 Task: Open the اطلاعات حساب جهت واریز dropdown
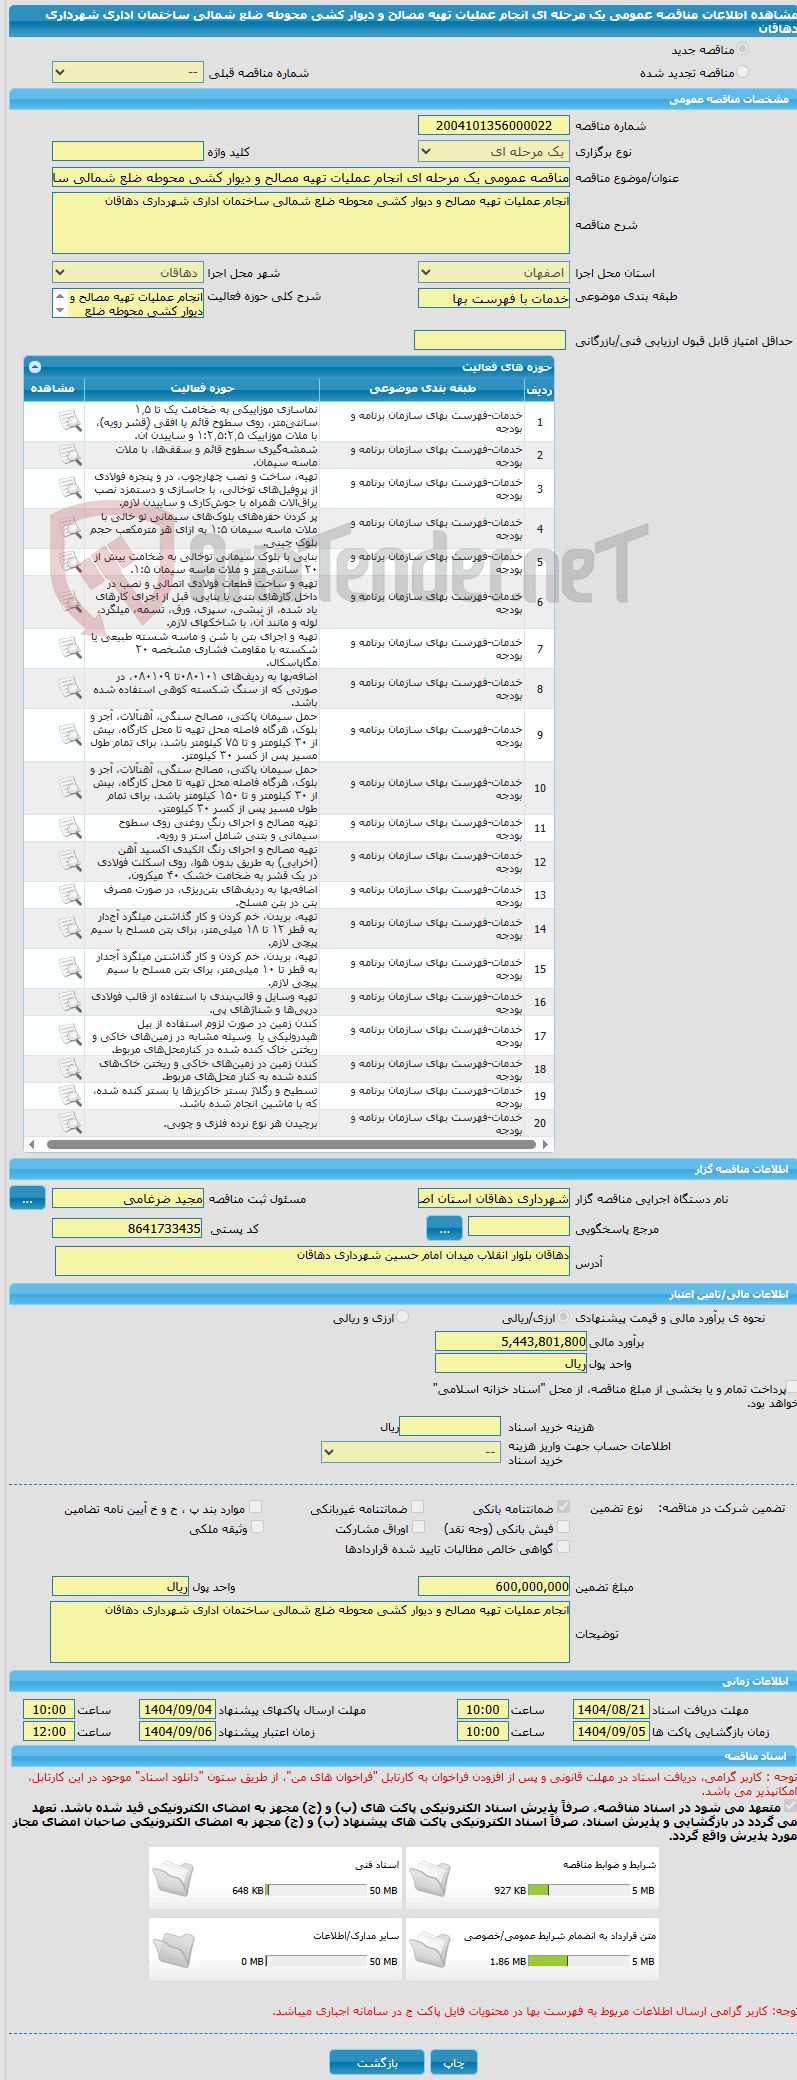(x=410, y=1452)
